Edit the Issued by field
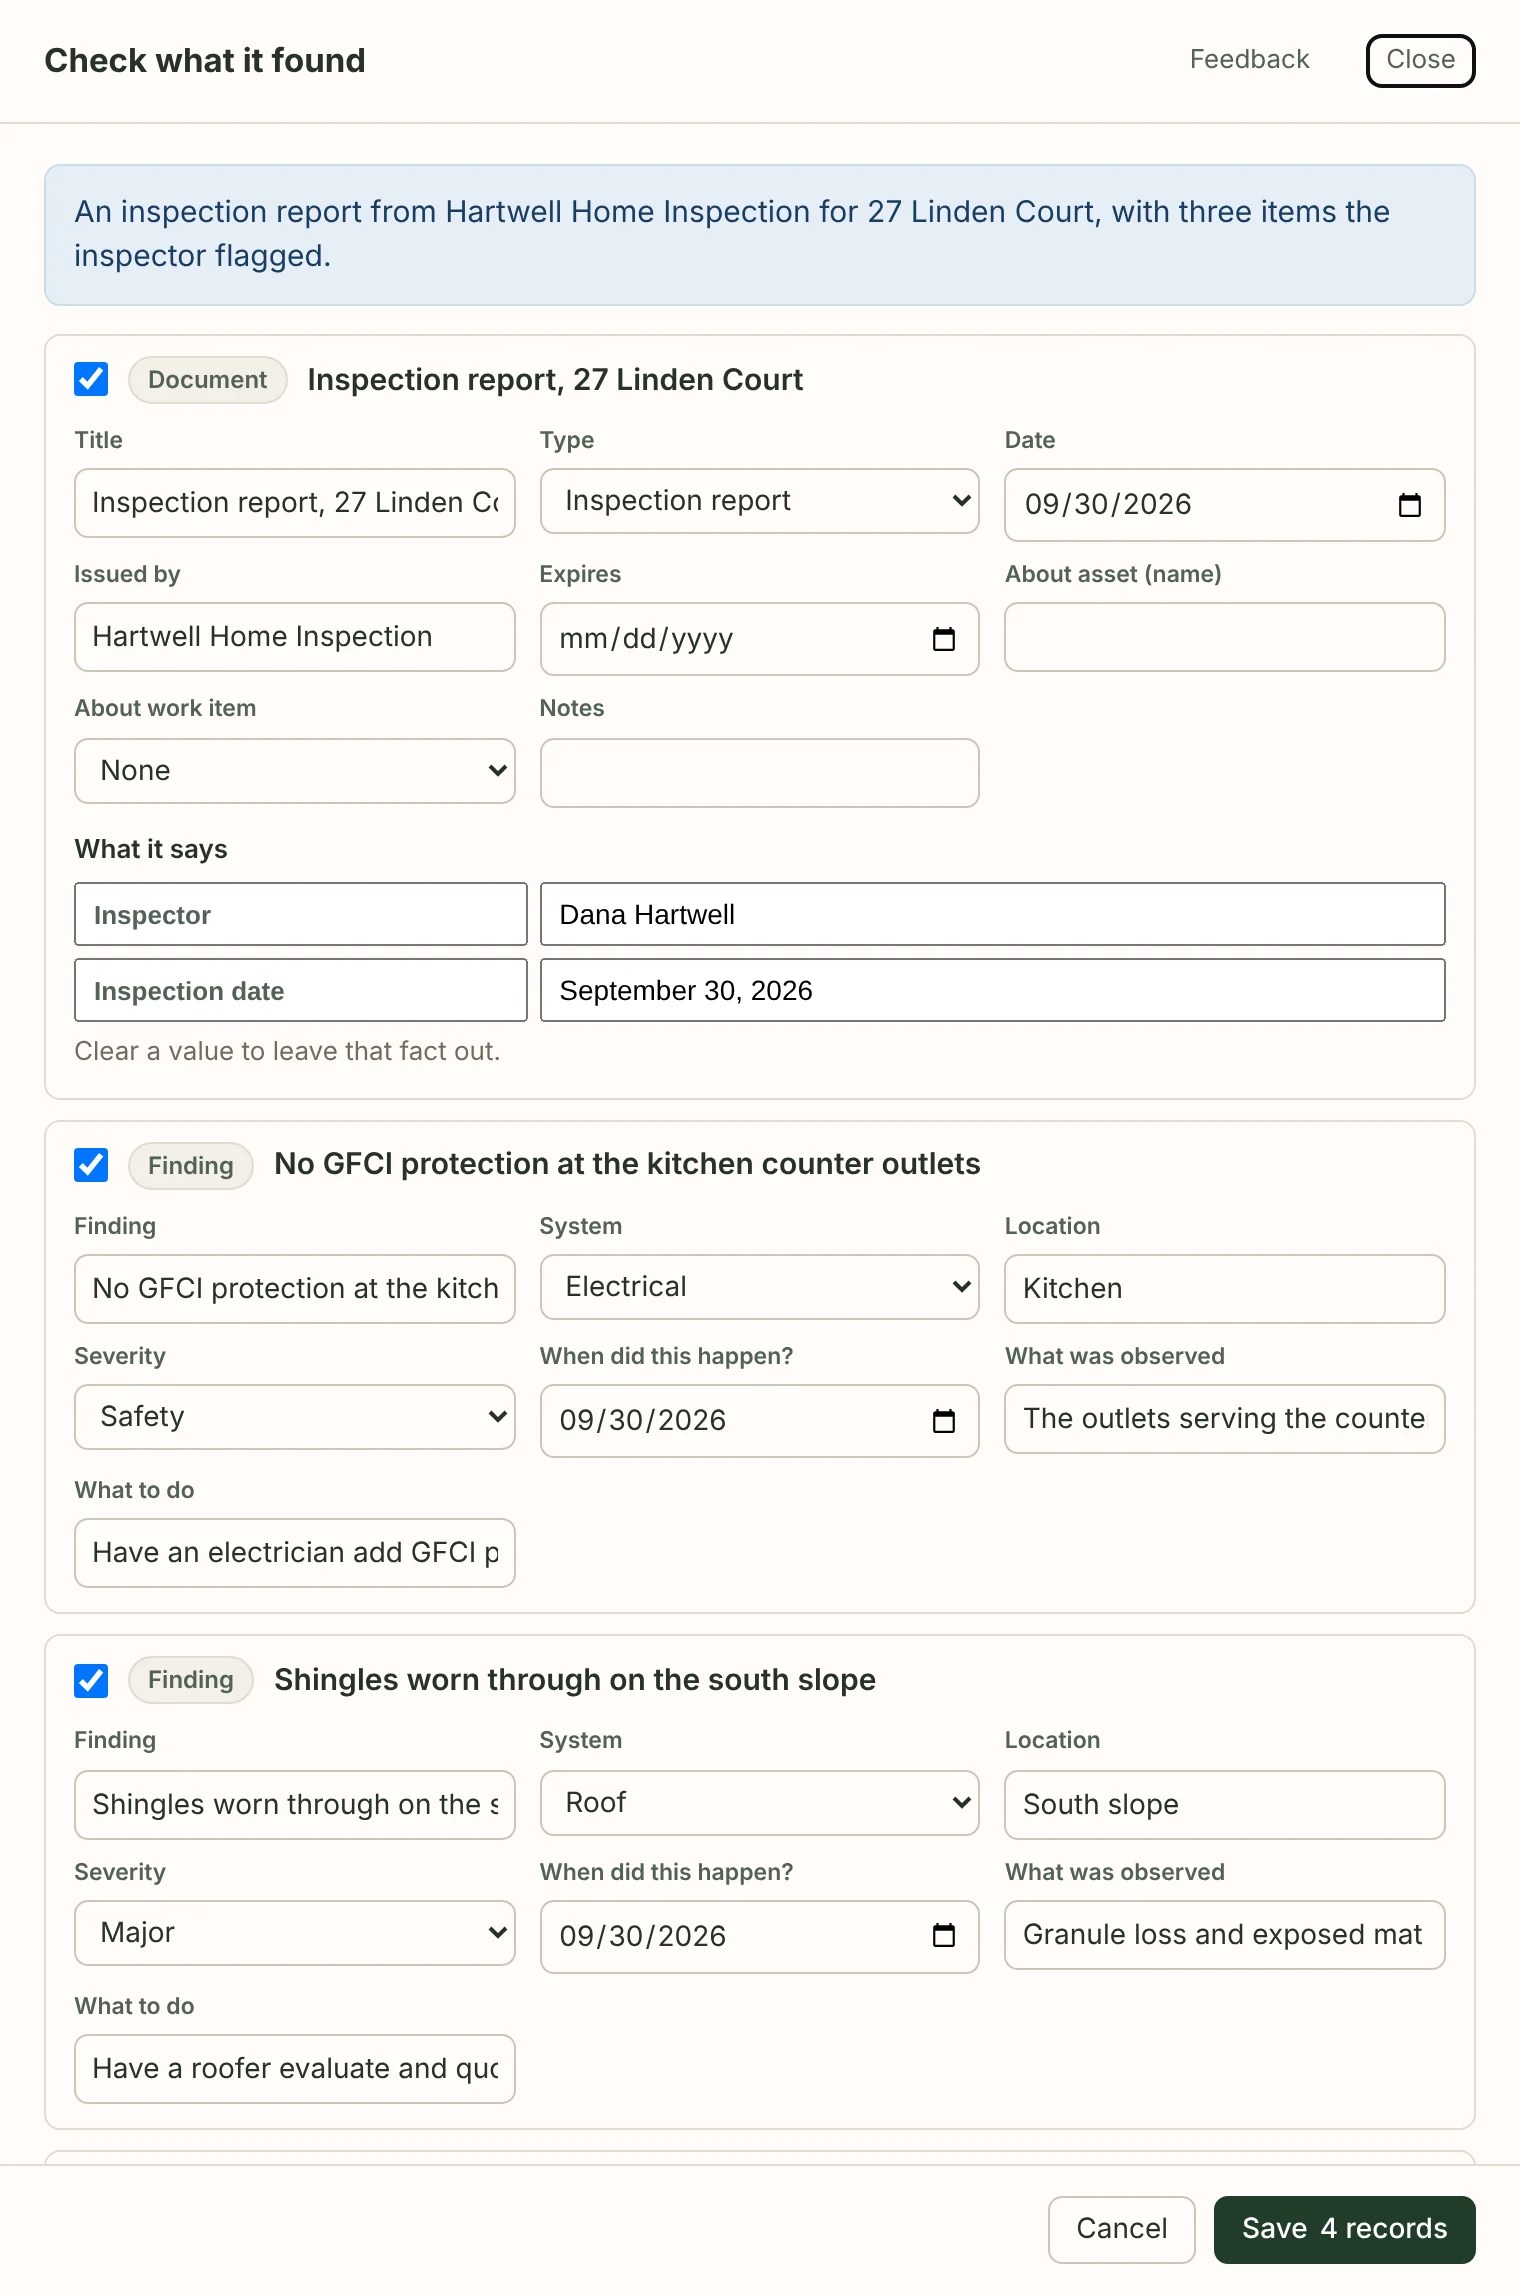This screenshot has width=1520, height=2294. coord(295,637)
